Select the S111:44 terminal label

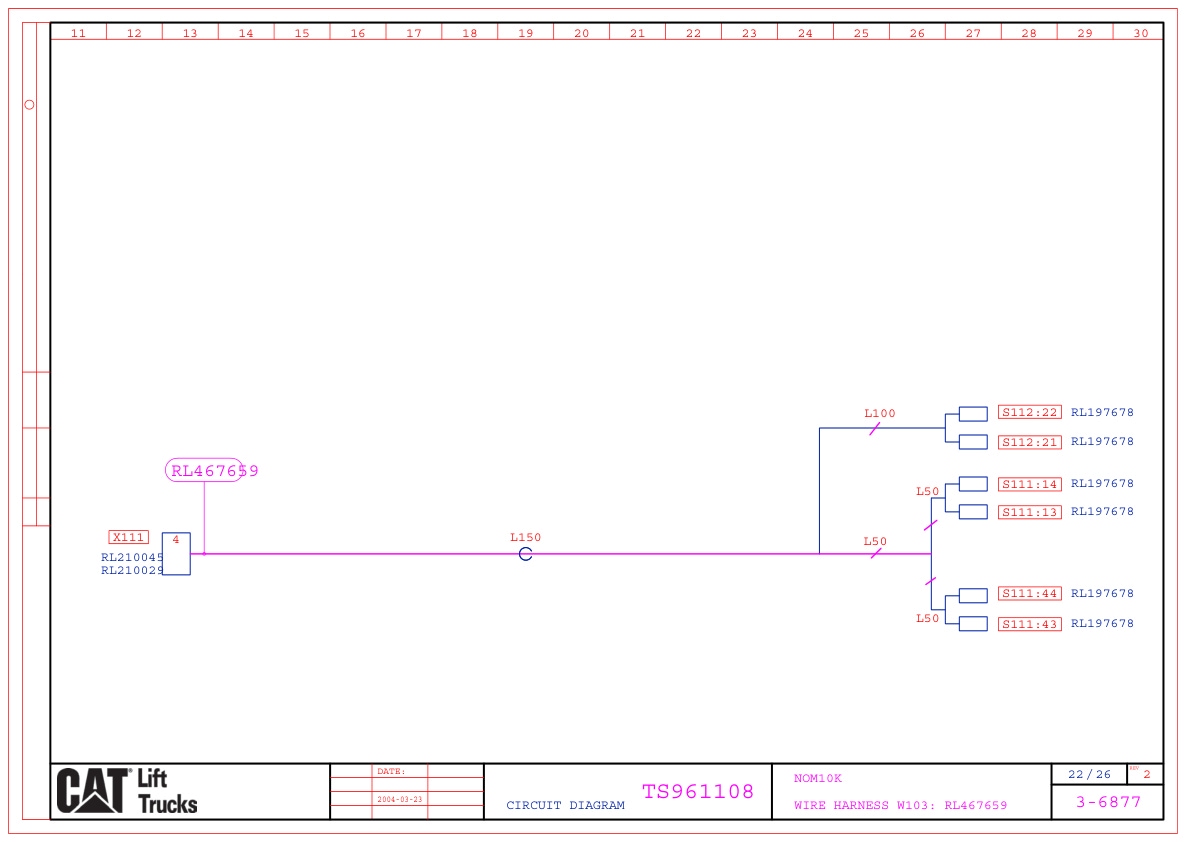pyautogui.click(x=1030, y=594)
